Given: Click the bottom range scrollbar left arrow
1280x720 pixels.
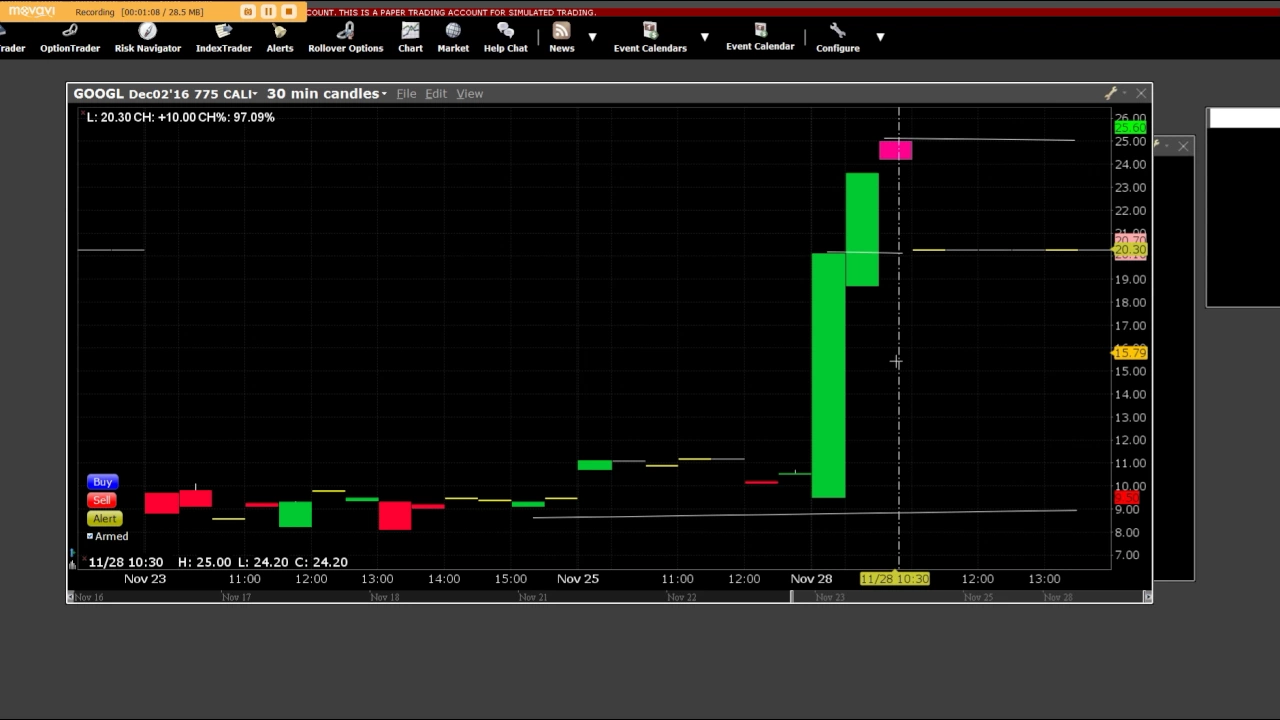Looking at the screenshot, I should coord(70,597).
